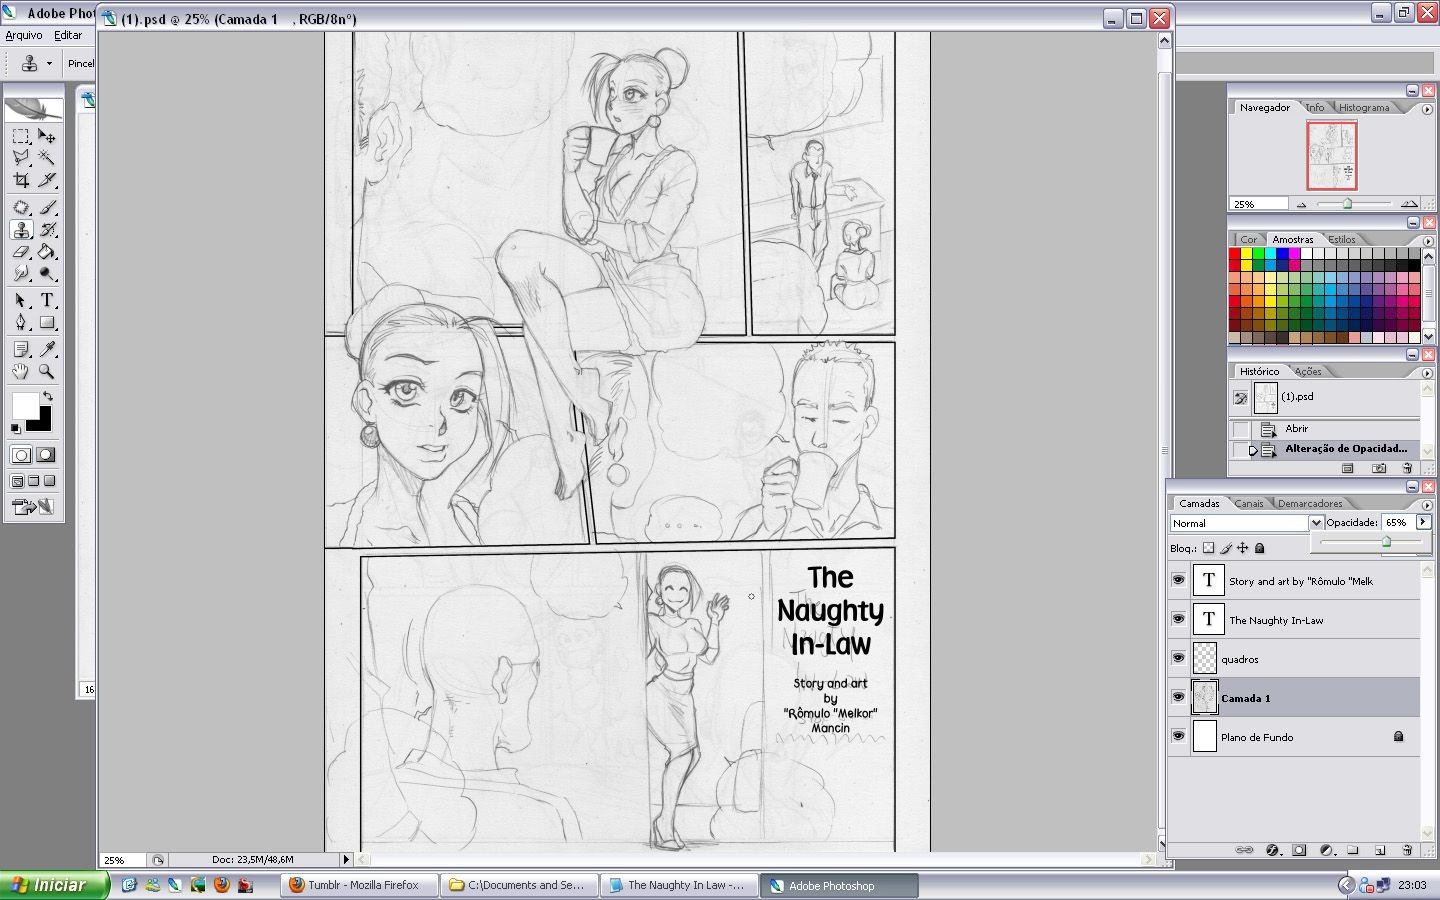Switch to Tumblr in Mozilla Firefox taskbar

pos(358,885)
